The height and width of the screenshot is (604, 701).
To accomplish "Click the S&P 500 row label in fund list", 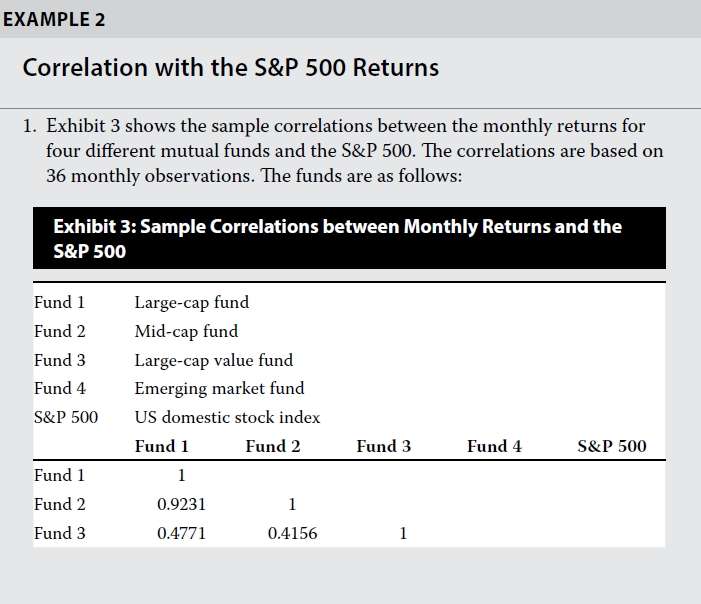I will [x=66, y=418].
